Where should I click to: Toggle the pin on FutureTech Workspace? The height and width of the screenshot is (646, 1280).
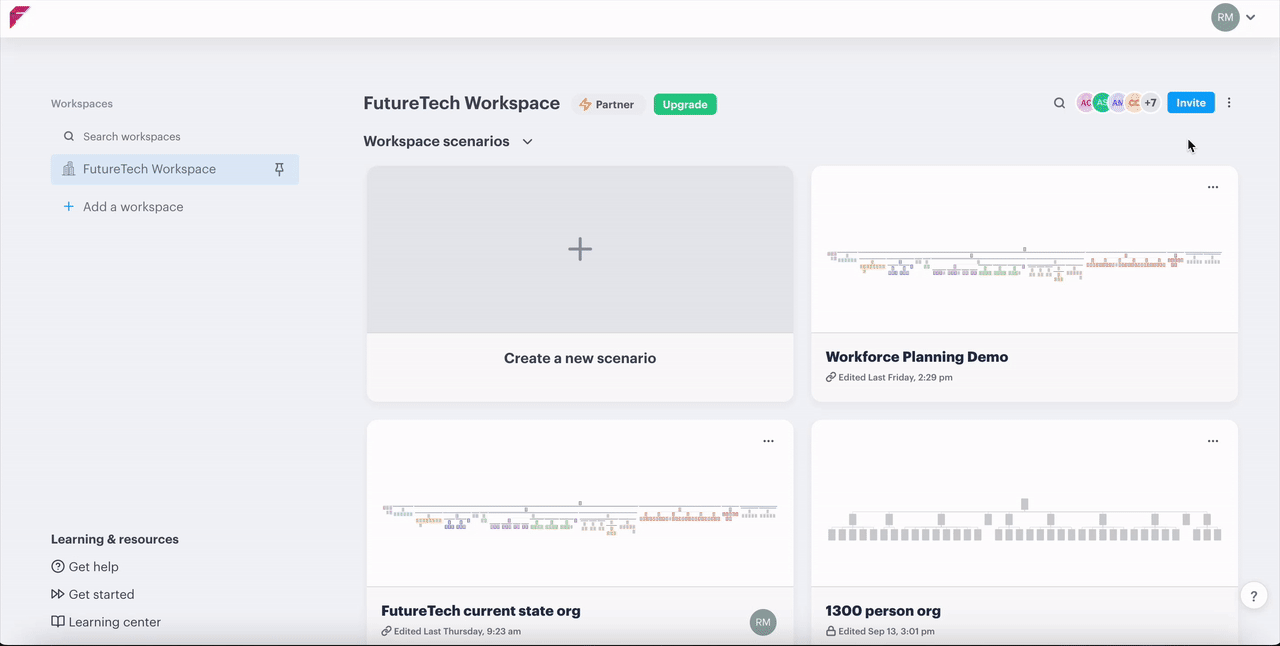pos(279,170)
